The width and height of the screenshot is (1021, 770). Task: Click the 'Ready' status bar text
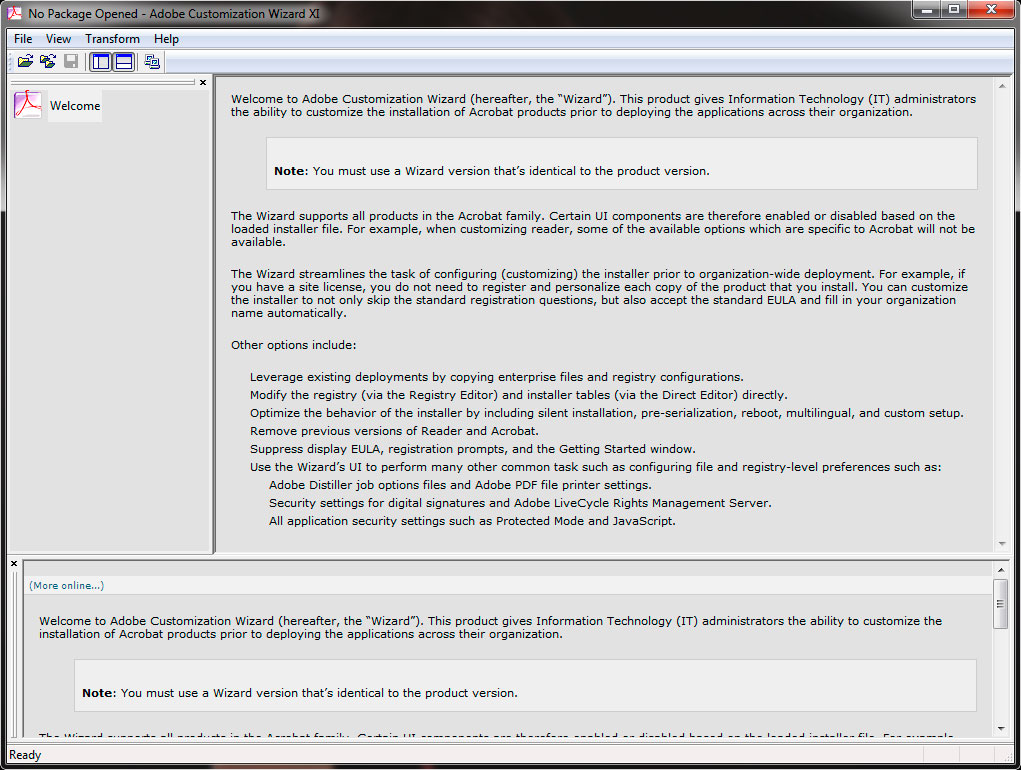tap(25, 755)
